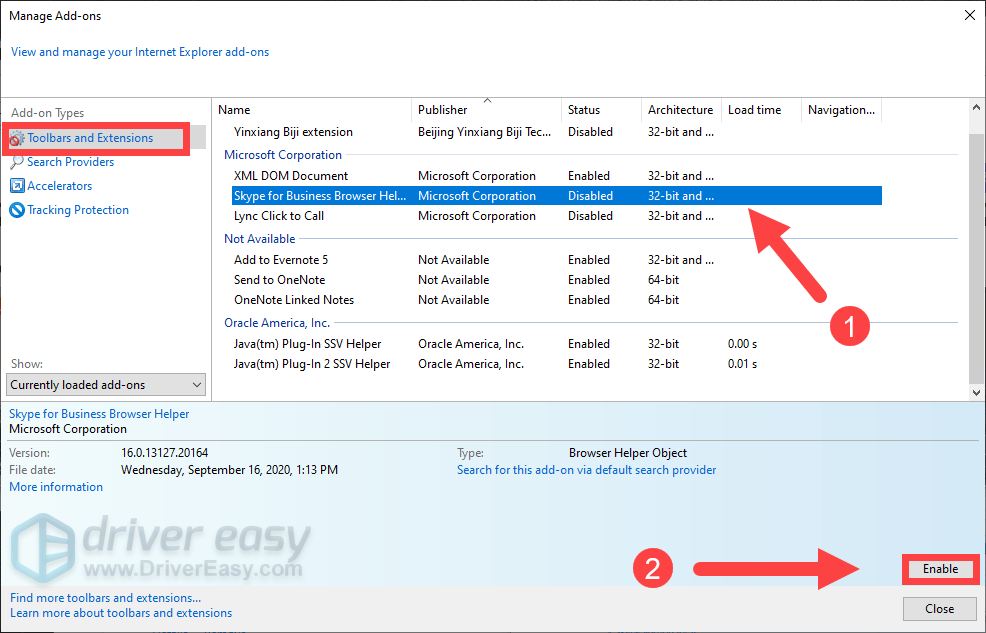This screenshot has height=633, width=986.
Task: Open the Show add-ons dropdown
Action: click(106, 385)
